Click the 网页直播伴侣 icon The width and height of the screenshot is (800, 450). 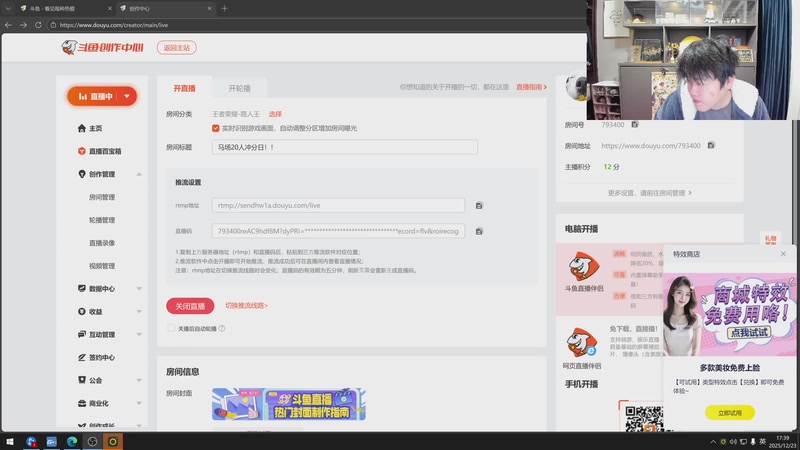pyautogui.click(x=582, y=342)
